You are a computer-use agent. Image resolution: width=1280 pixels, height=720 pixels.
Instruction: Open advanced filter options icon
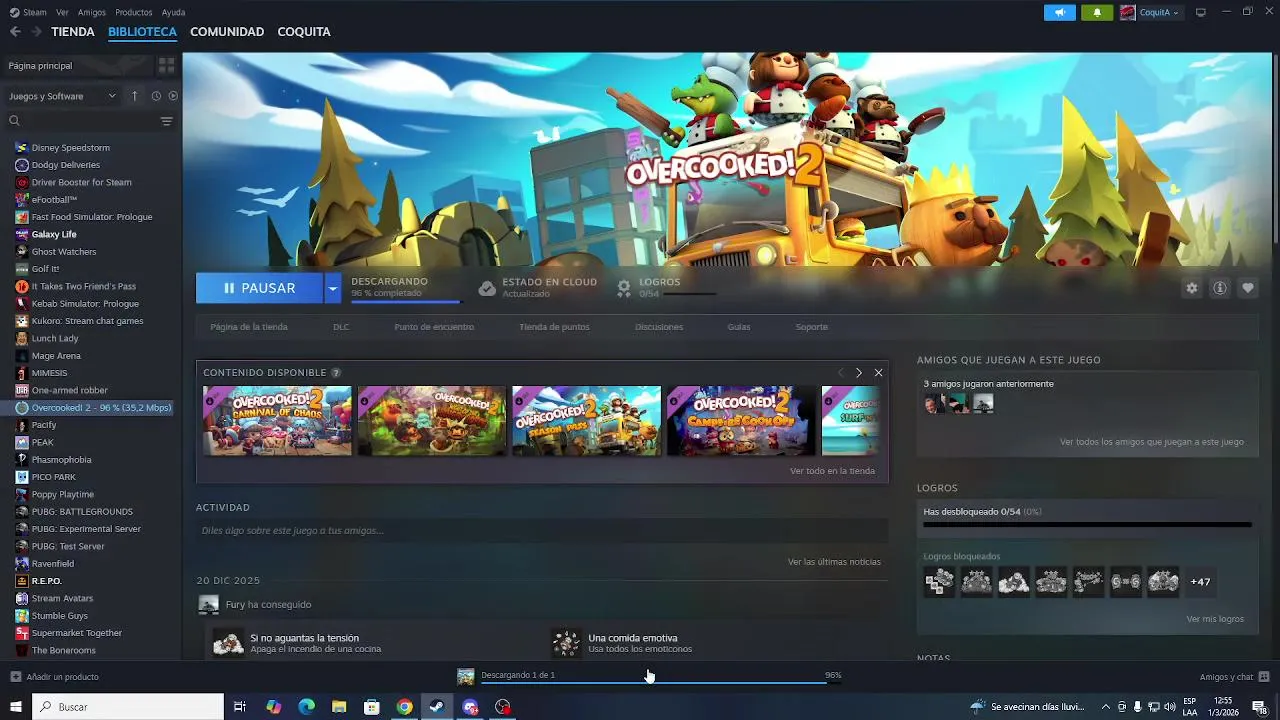[166, 121]
